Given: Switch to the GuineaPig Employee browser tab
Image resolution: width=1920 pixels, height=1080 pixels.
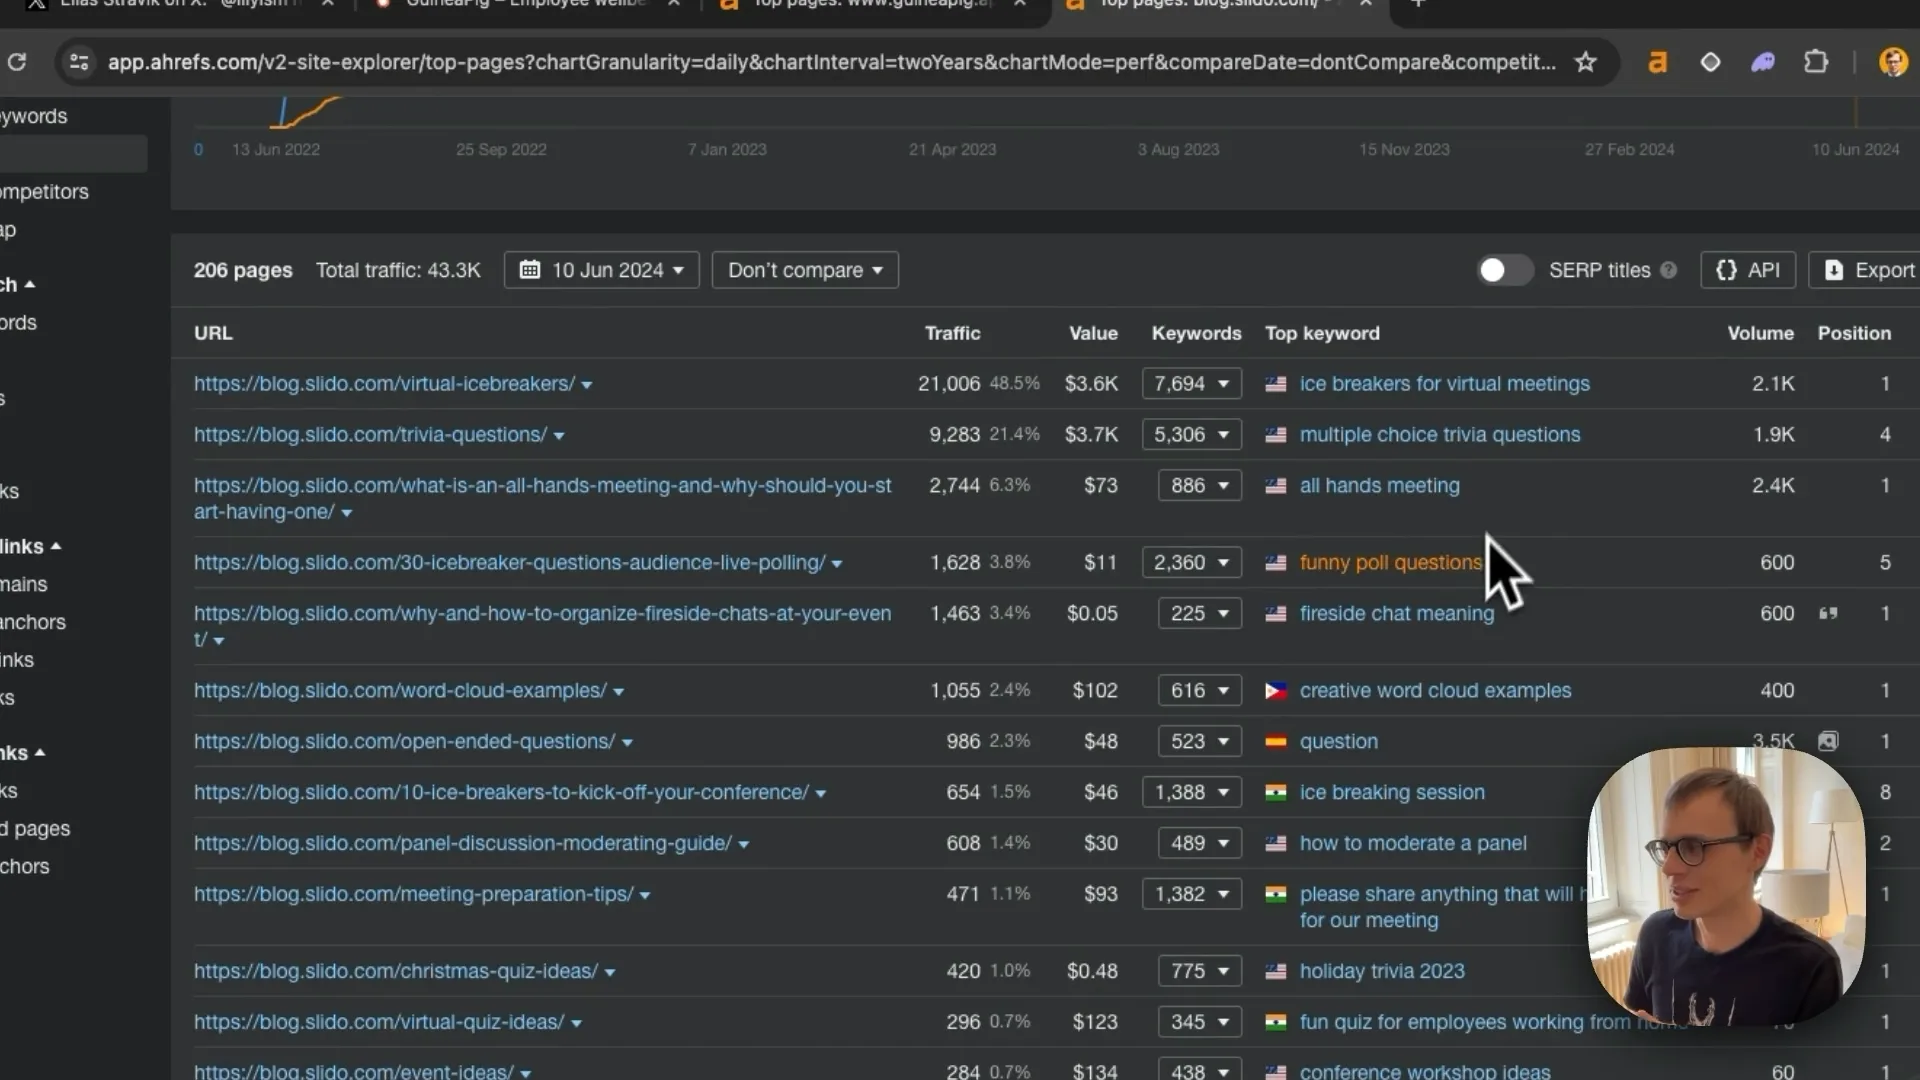Looking at the screenshot, I should tap(525, 4).
